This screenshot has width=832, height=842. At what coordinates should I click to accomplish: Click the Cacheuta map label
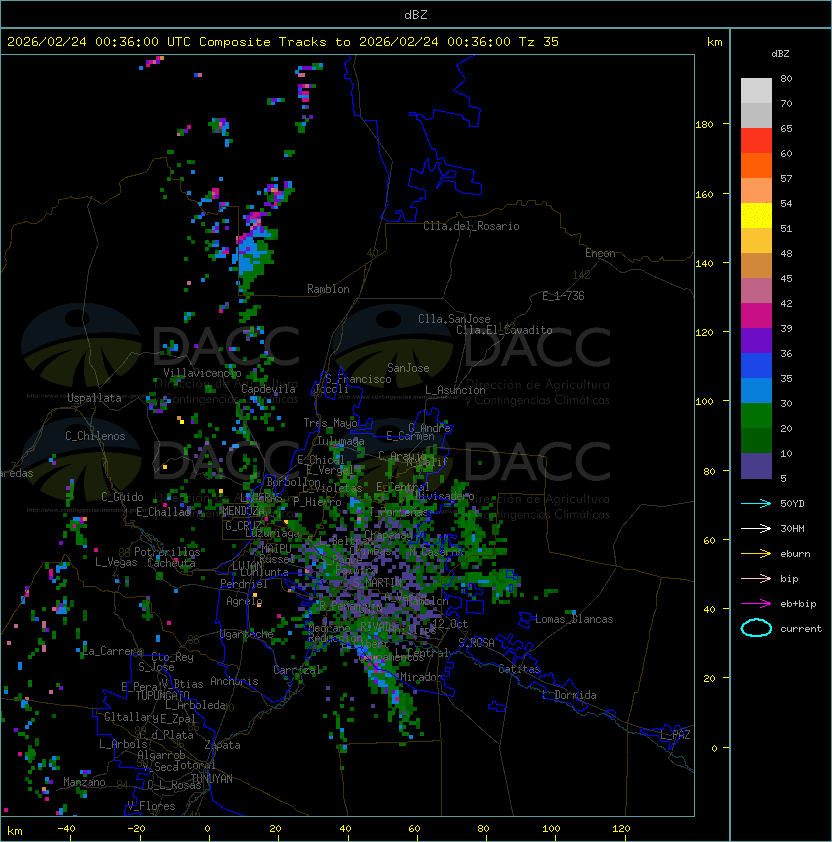point(171,563)
